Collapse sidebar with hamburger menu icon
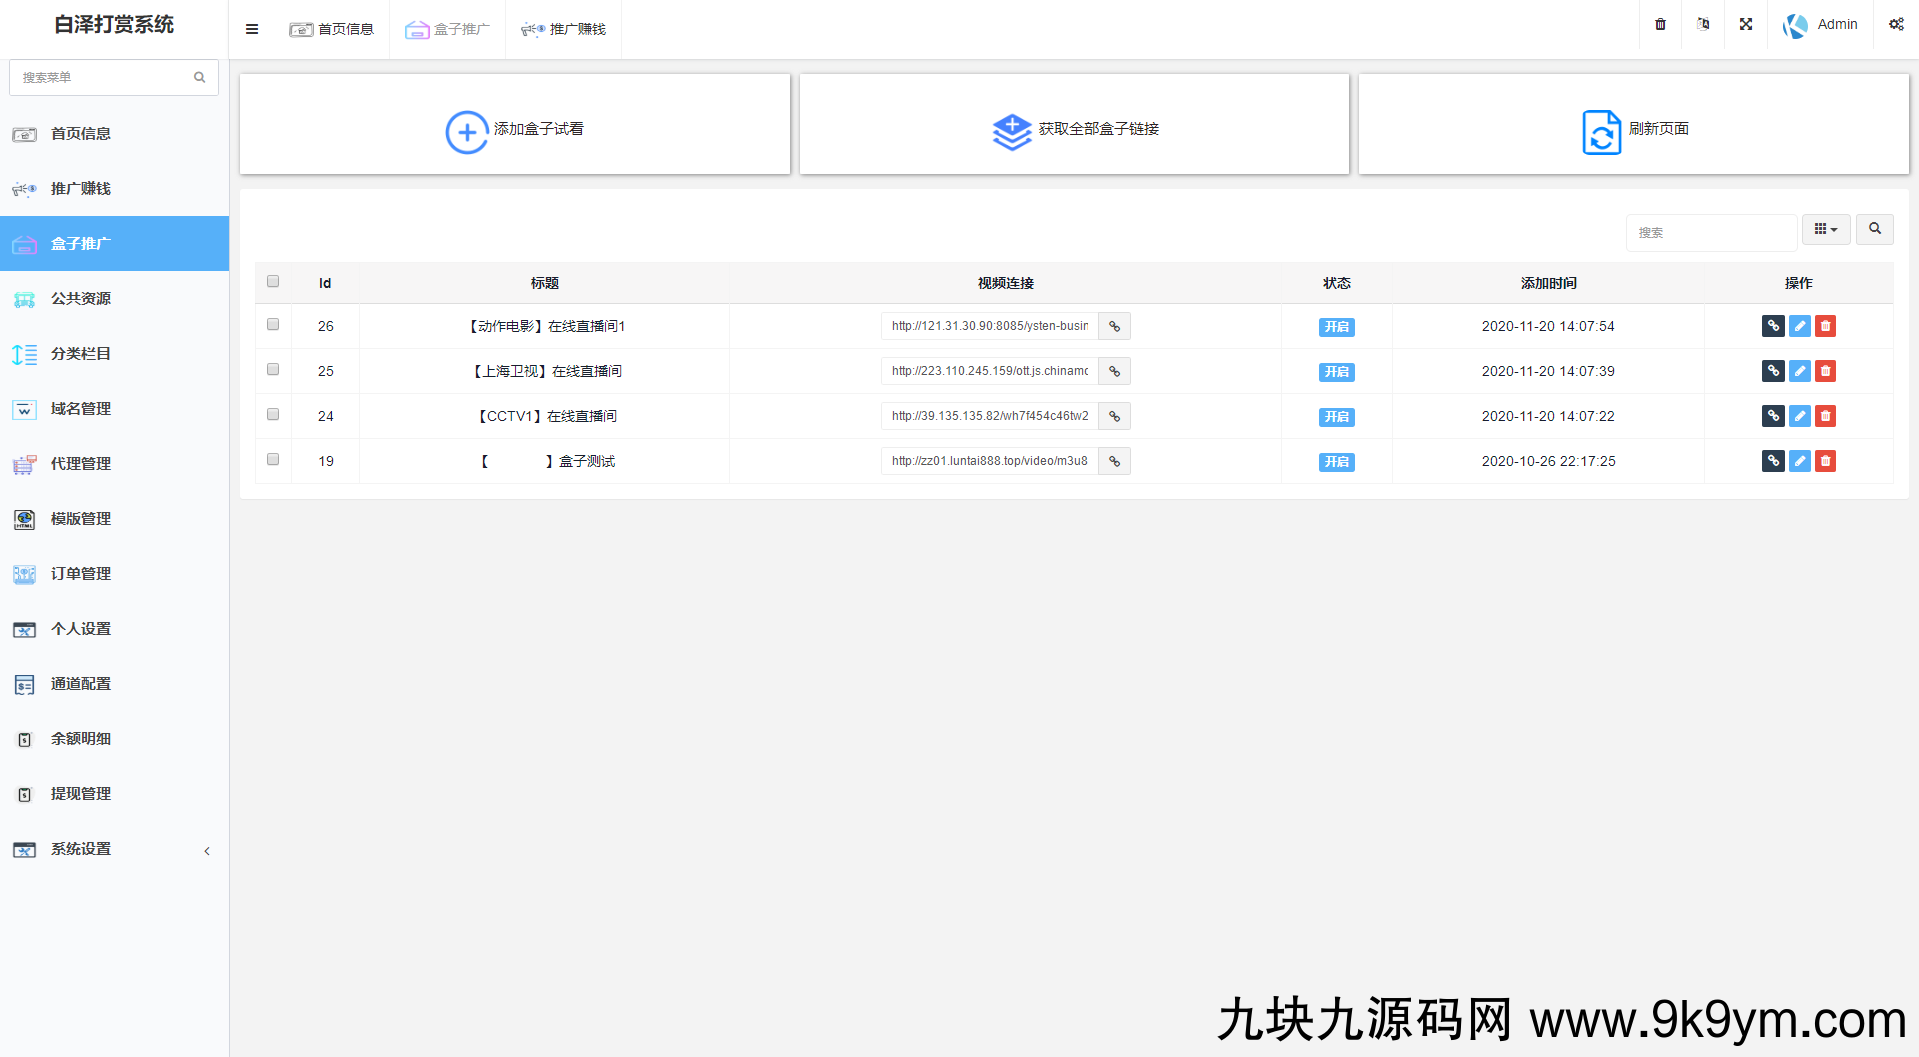1919x1057 pixels. tap(252, 29)
